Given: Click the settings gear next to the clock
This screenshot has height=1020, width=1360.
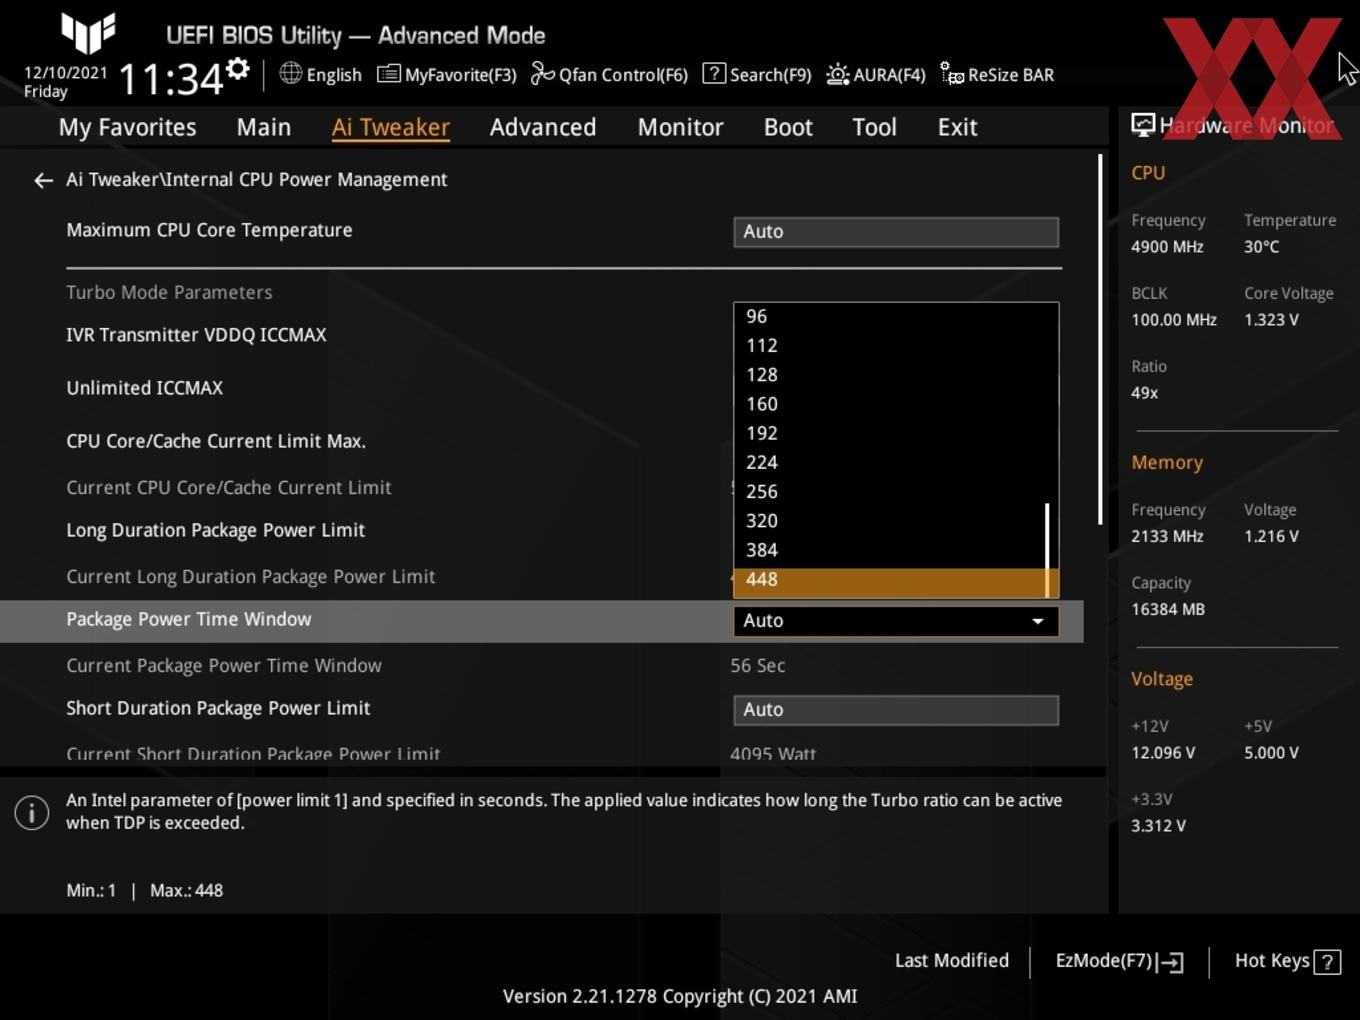Looking at the screenshot, I should (238, 69).
